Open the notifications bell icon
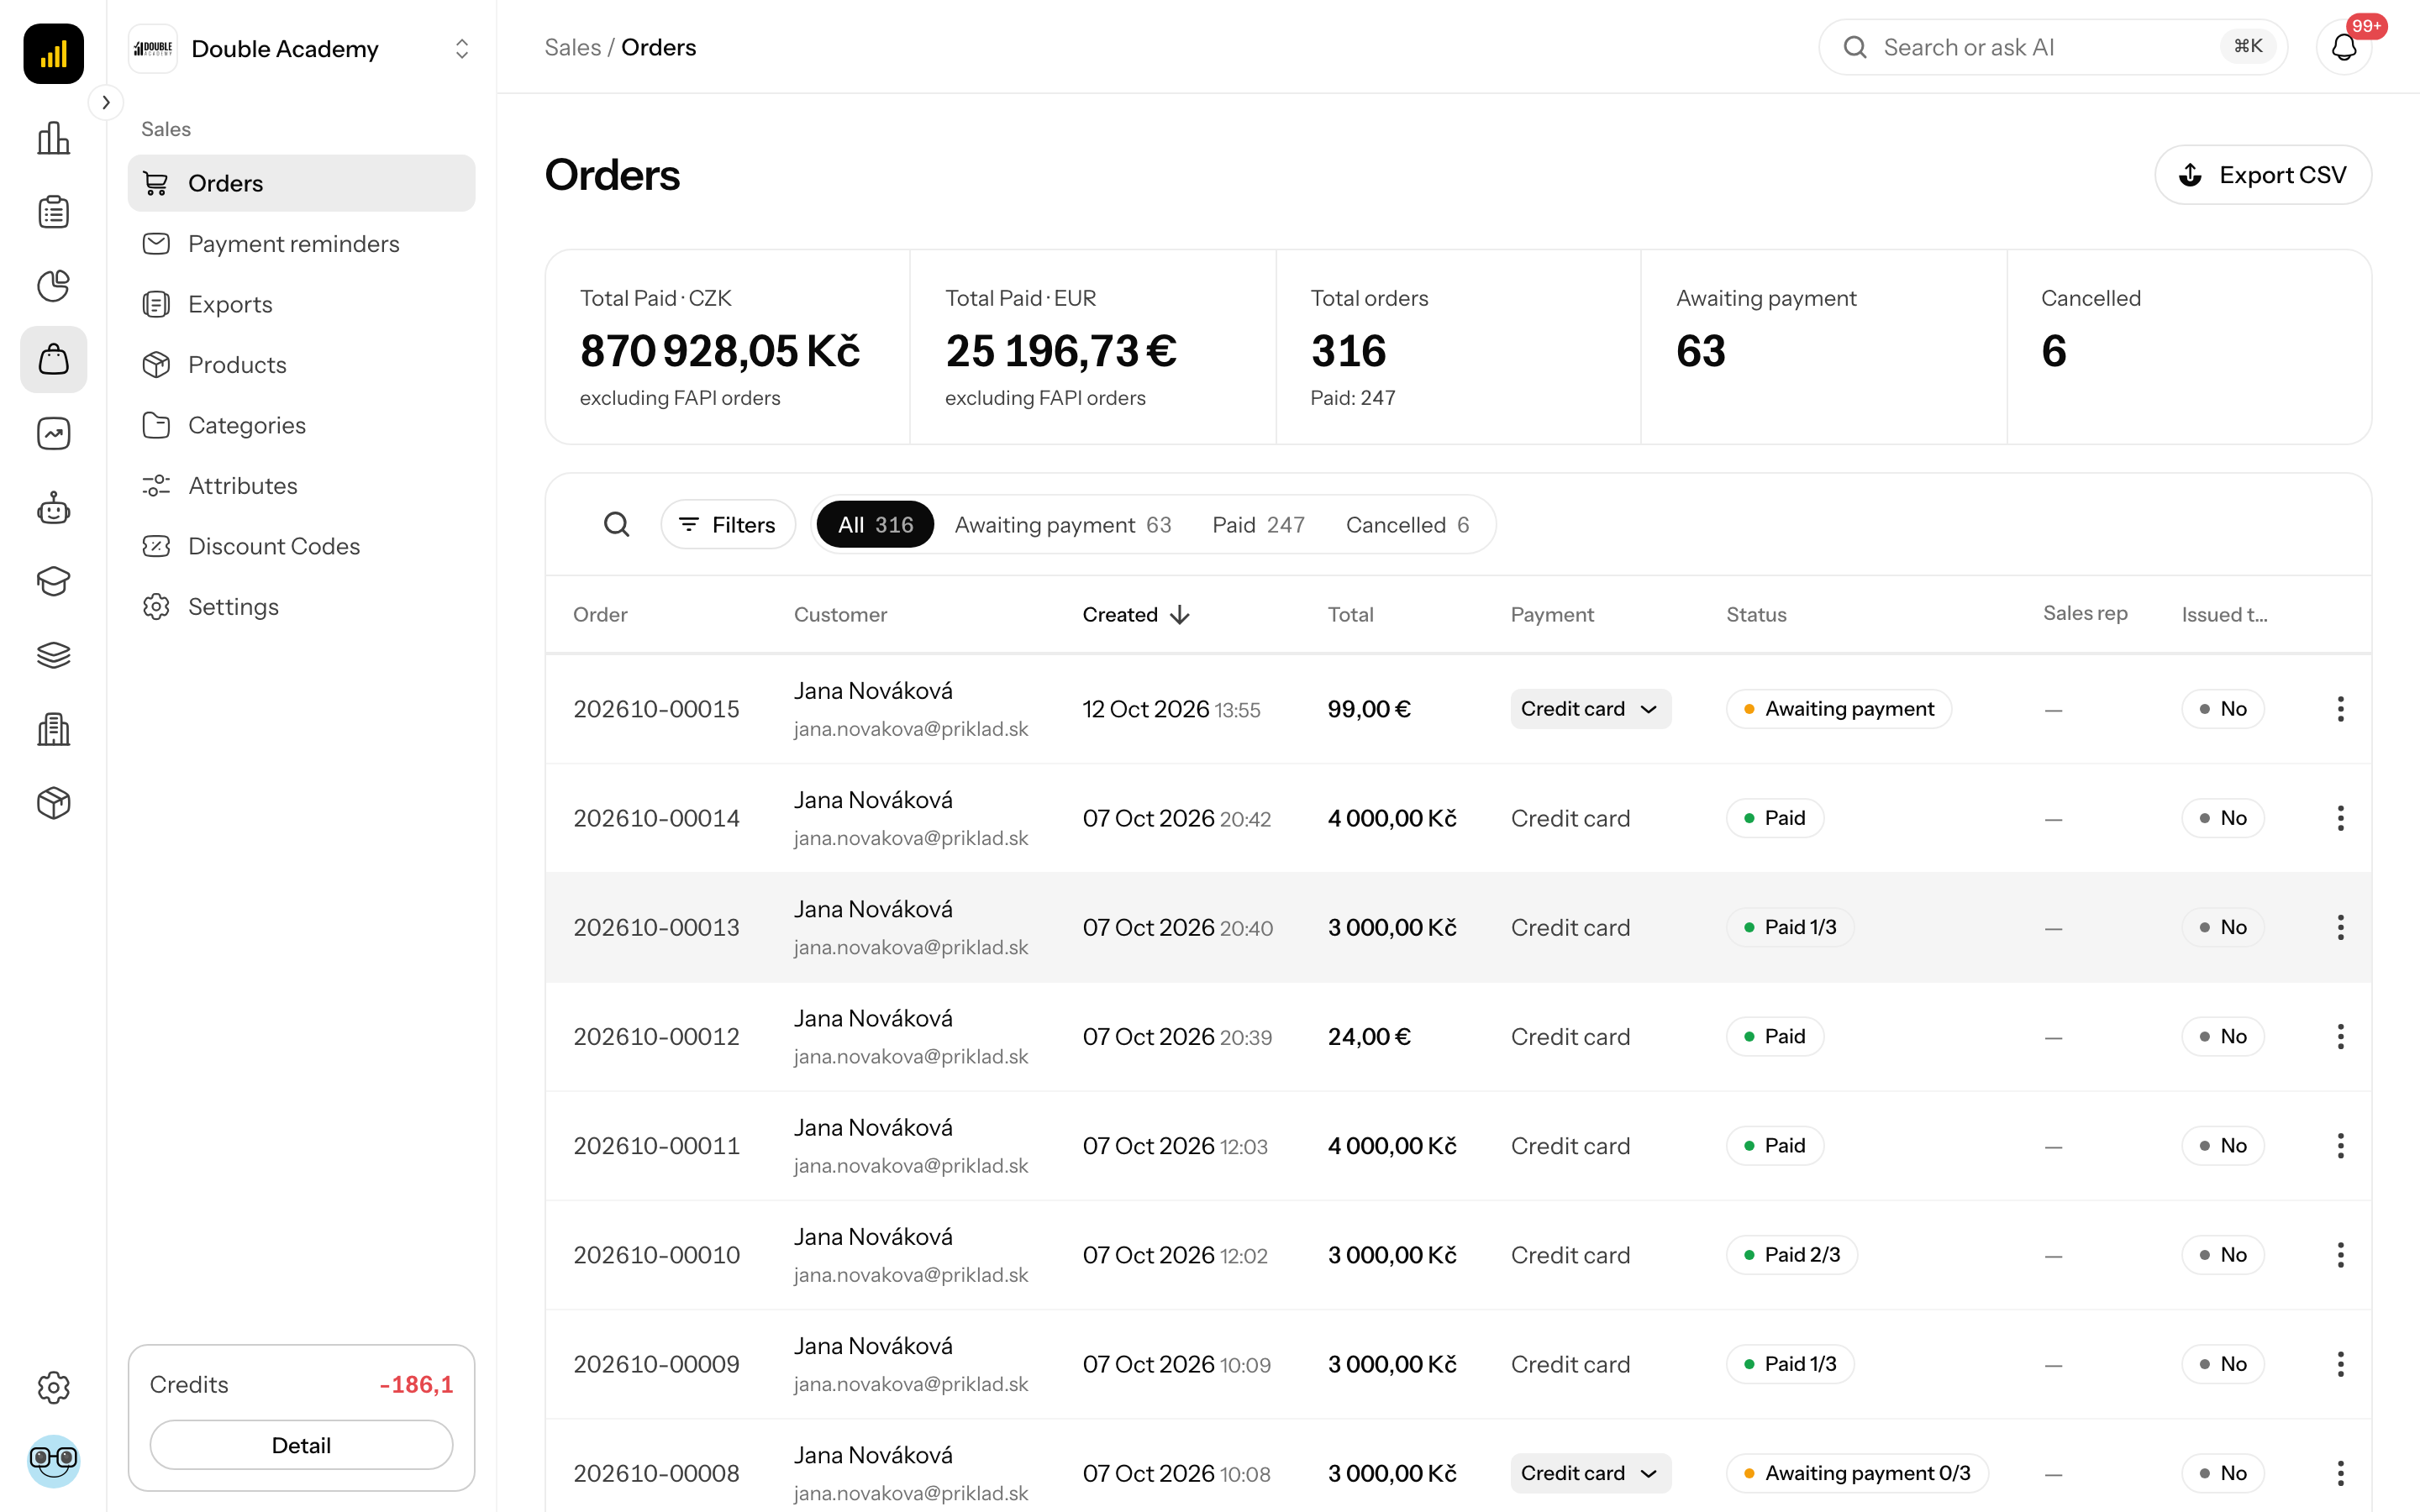 tap(2344, 47)
